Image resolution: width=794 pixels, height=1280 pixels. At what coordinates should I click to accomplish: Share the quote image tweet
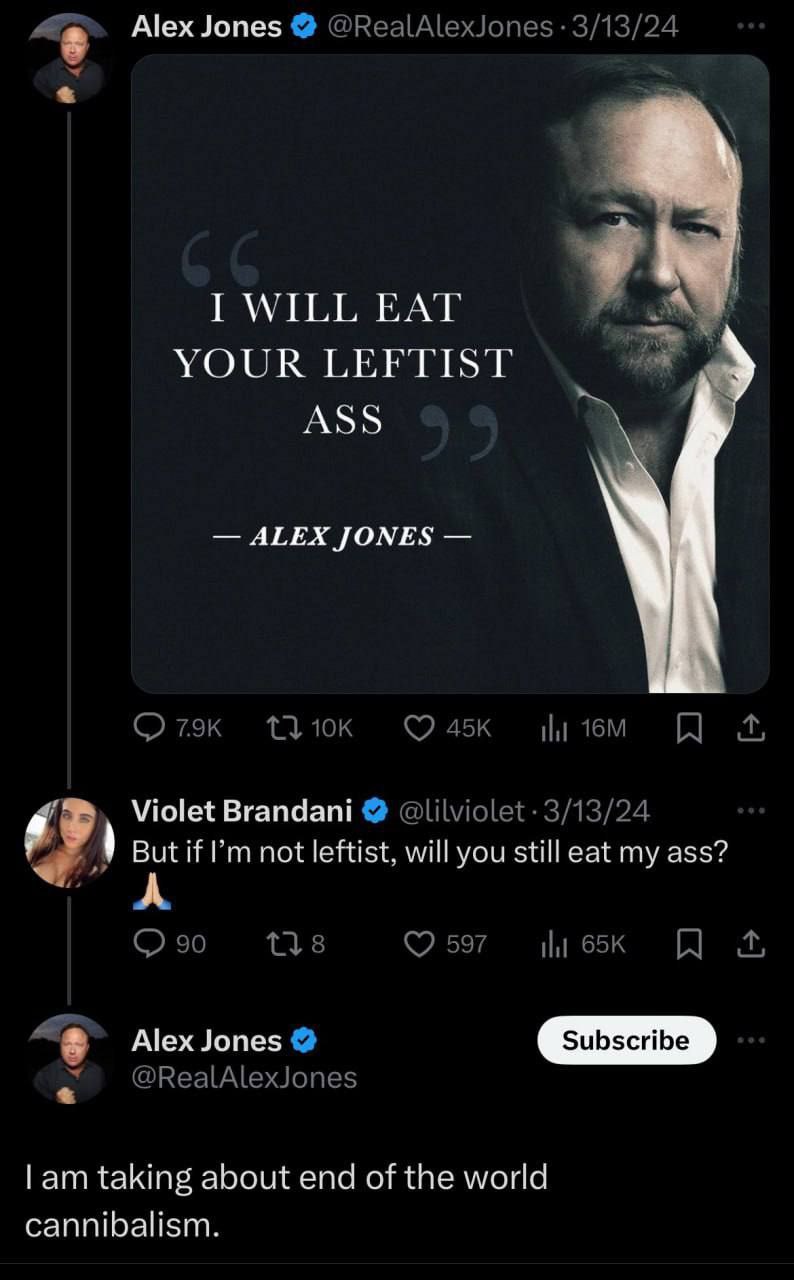pos(751,729)
